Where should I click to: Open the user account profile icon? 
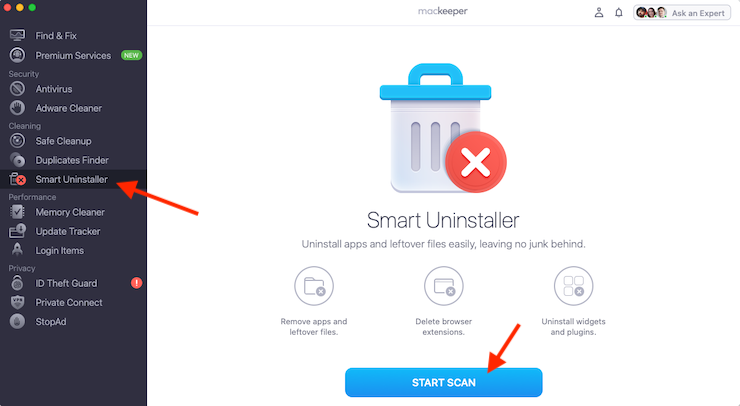tap(598, 13)
